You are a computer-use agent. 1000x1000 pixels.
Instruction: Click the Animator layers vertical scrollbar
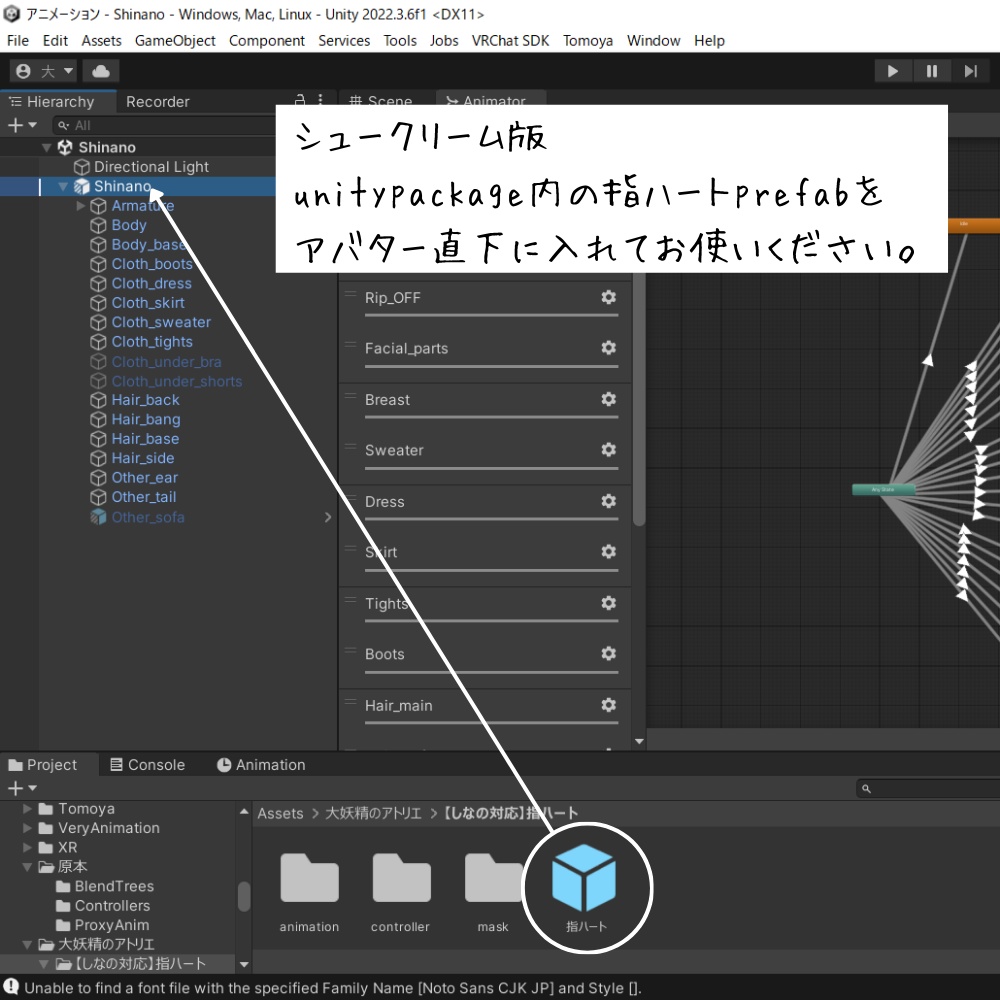[639, 399]
